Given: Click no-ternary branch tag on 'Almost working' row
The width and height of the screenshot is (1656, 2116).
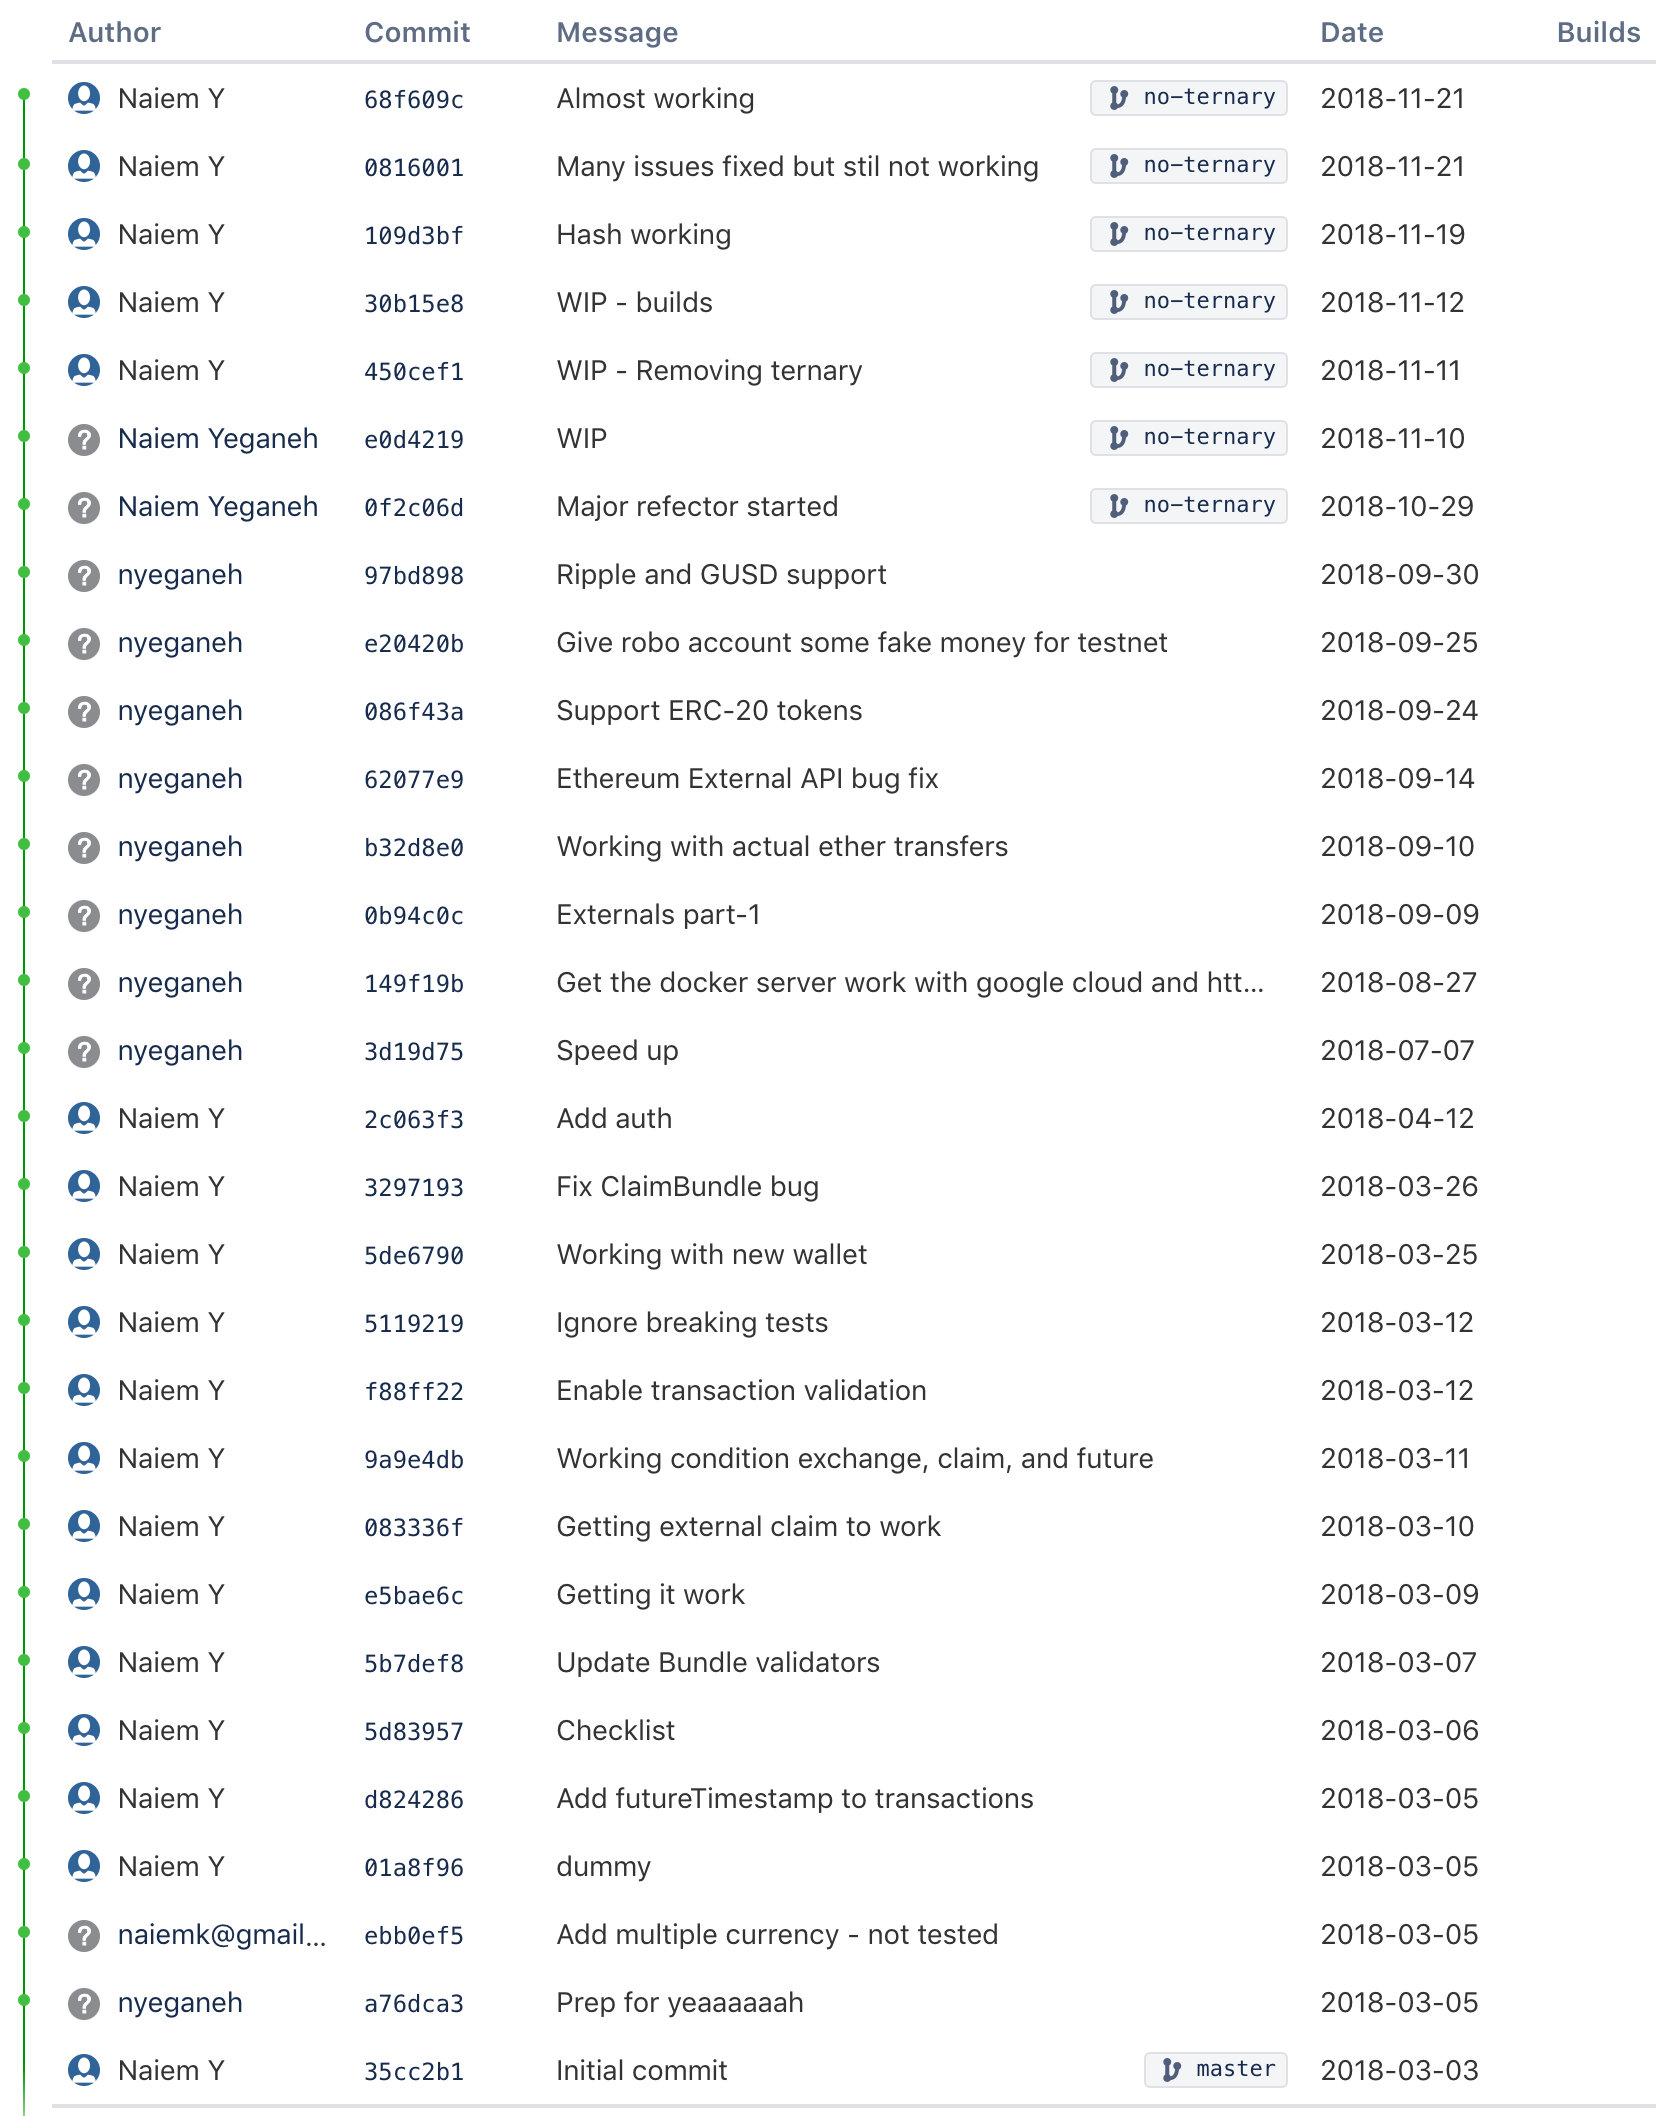Looking at the screenshot, I should 1188,98.
